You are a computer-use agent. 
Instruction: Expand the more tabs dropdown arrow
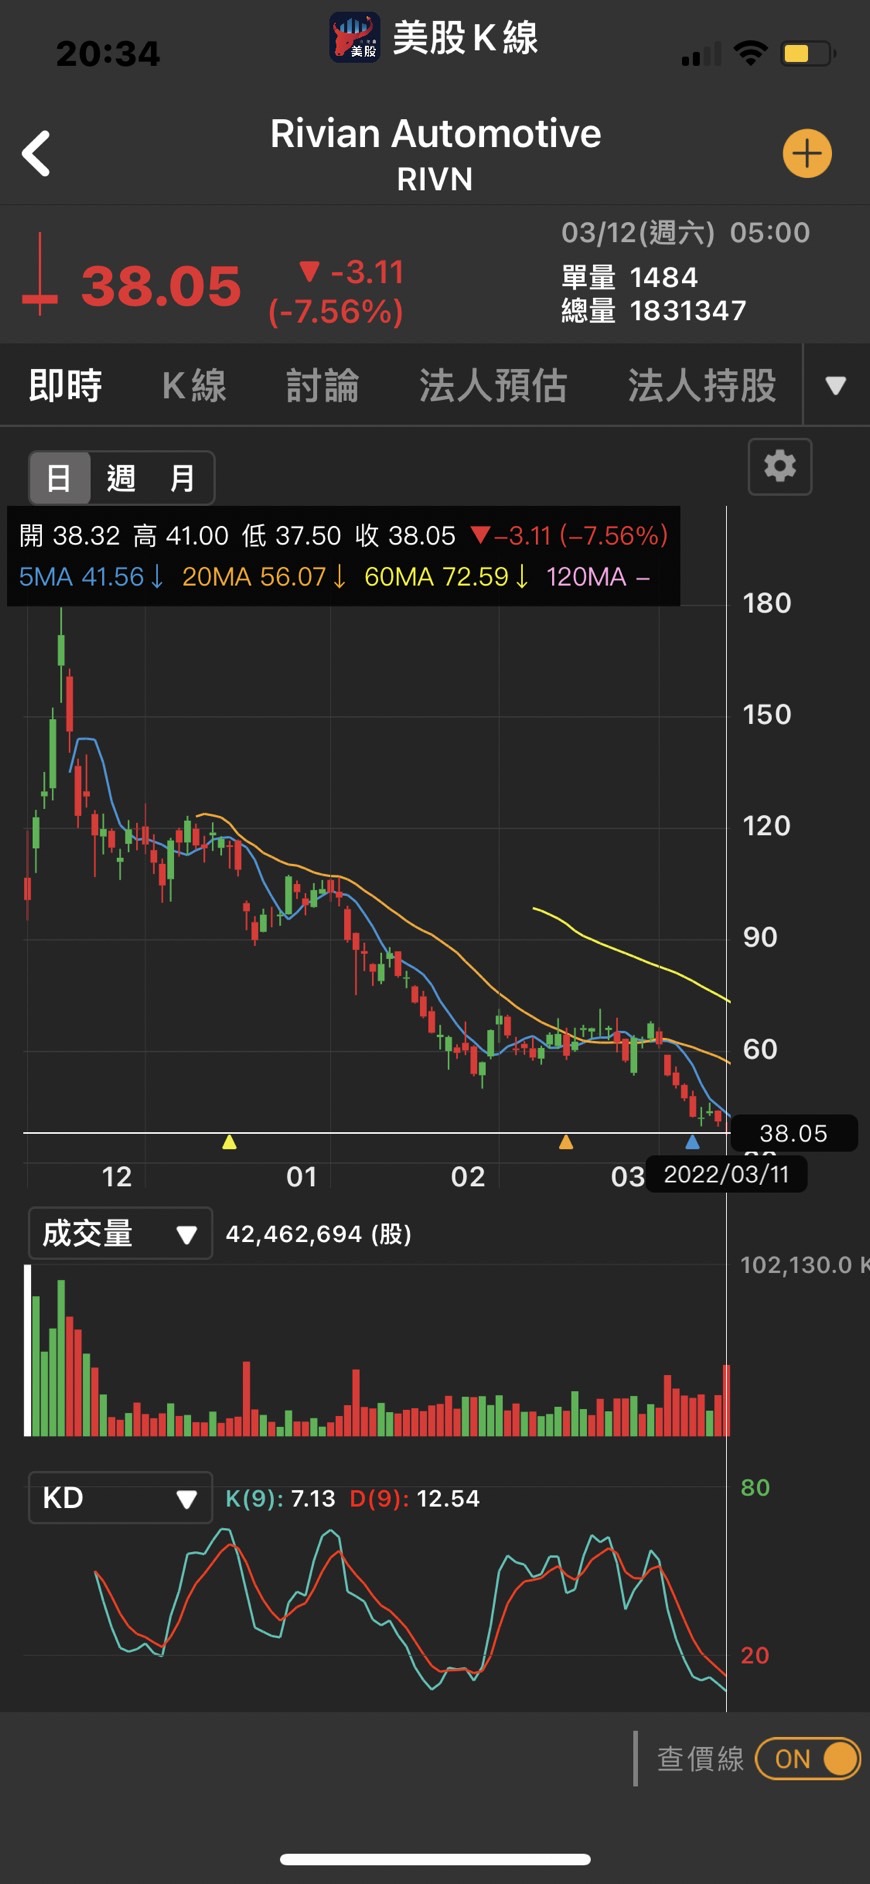pyautogui.click(x=836, y=386)
